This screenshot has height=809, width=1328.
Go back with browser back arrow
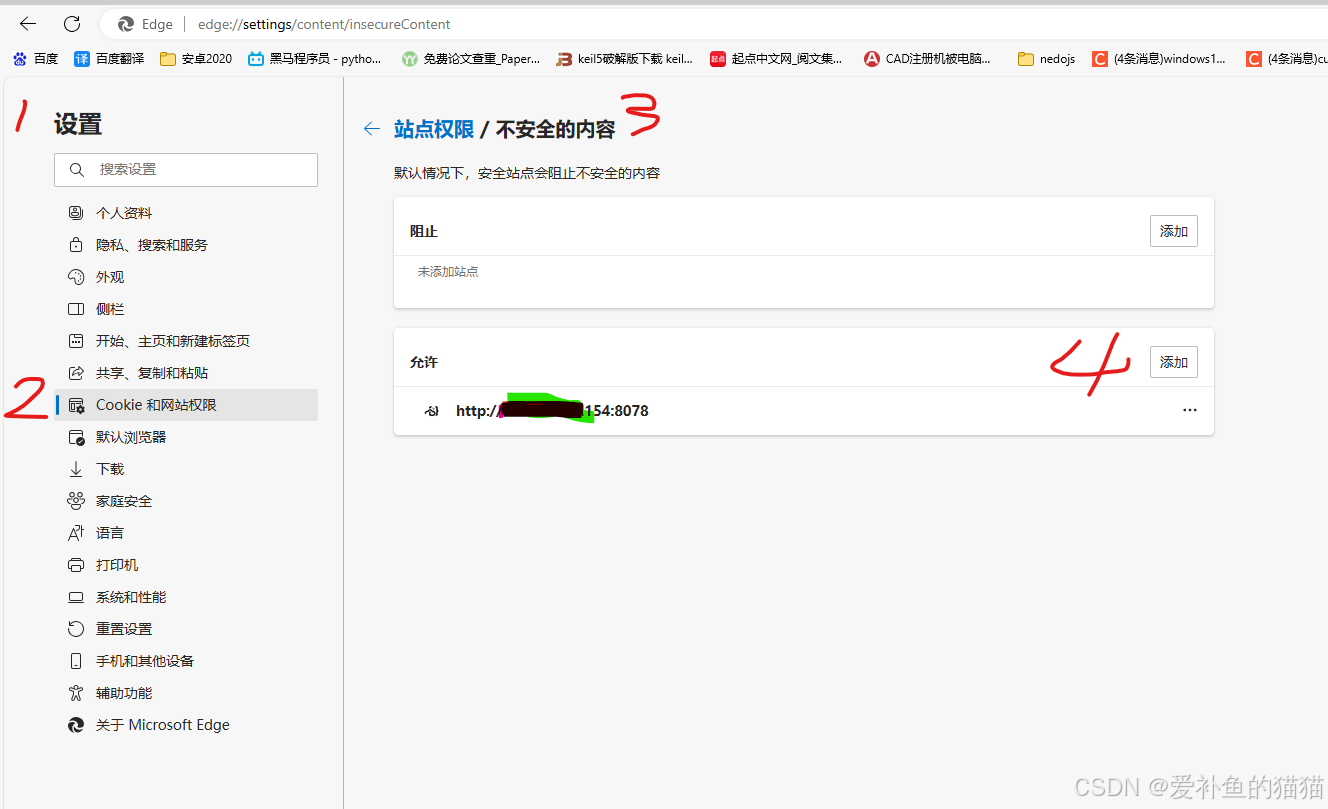tap(28, 24)
